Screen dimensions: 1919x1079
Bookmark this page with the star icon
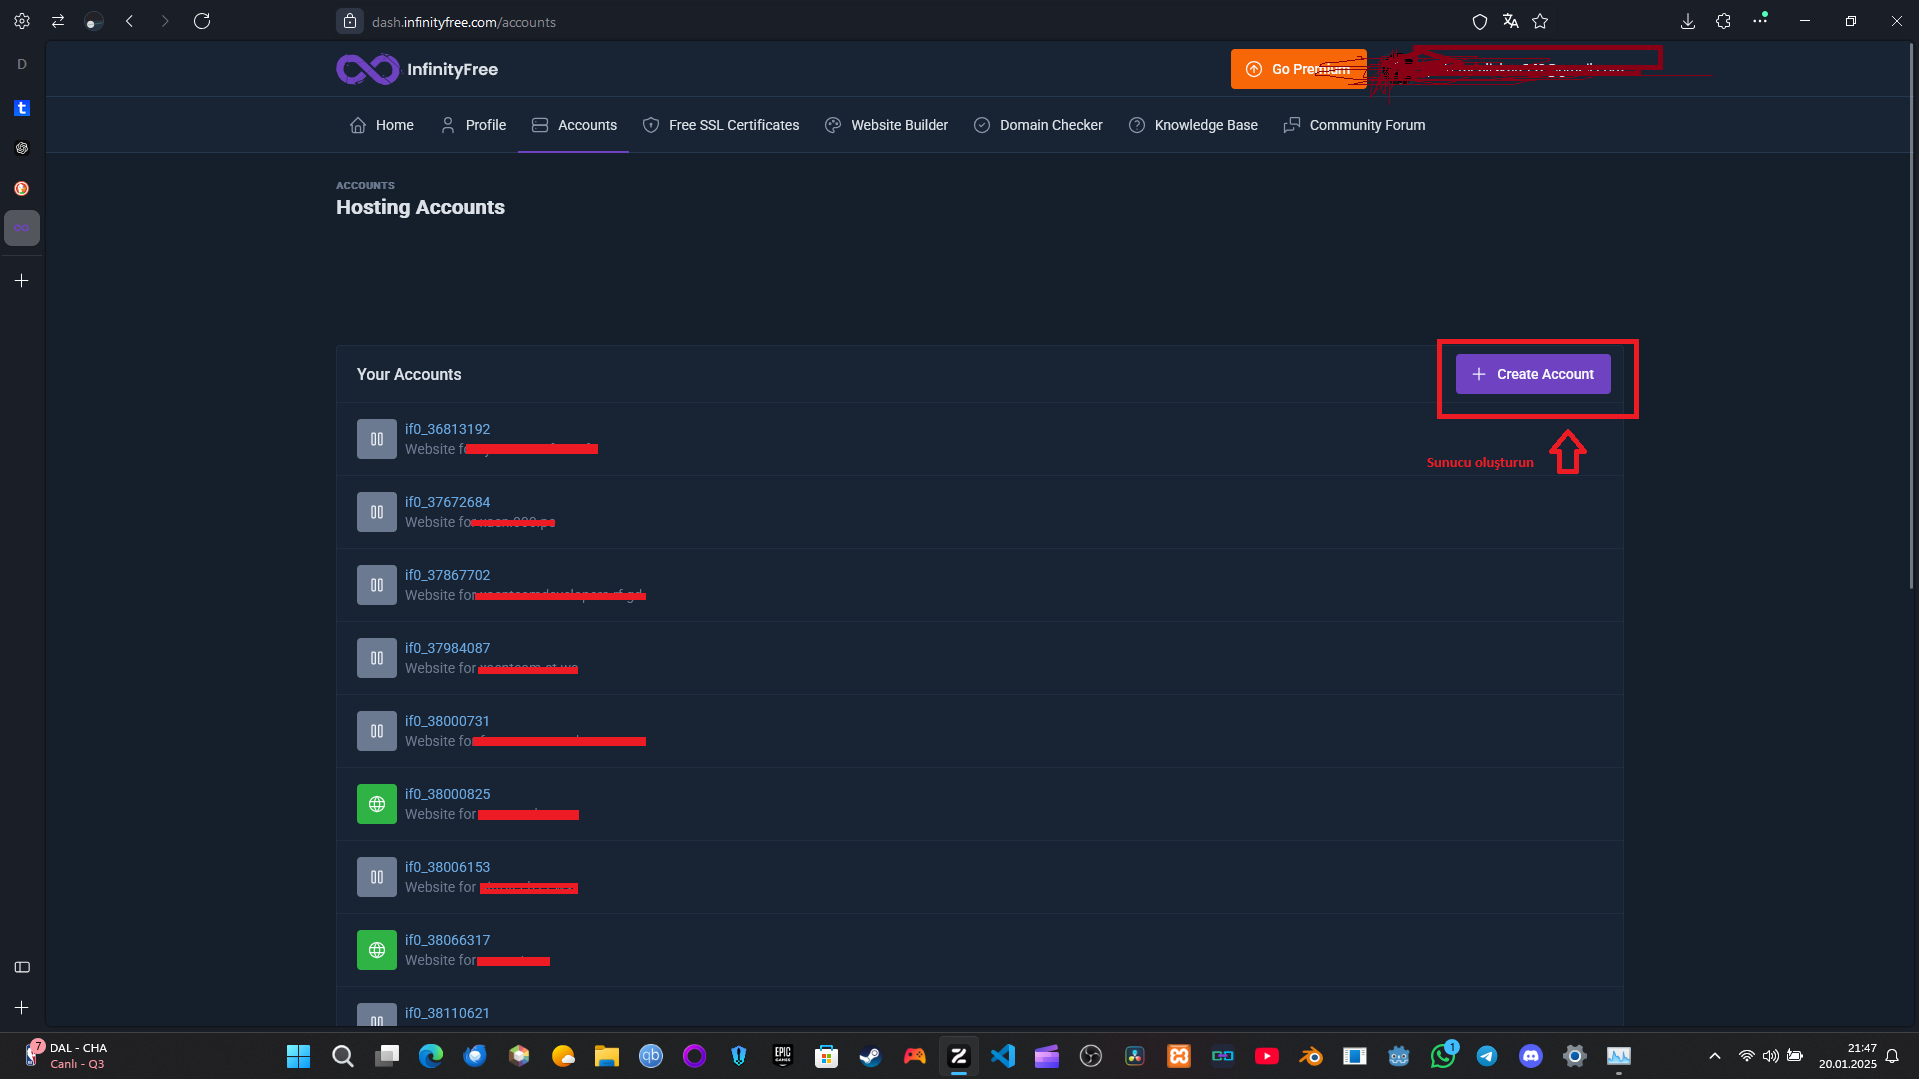(x=1540, y=21)
